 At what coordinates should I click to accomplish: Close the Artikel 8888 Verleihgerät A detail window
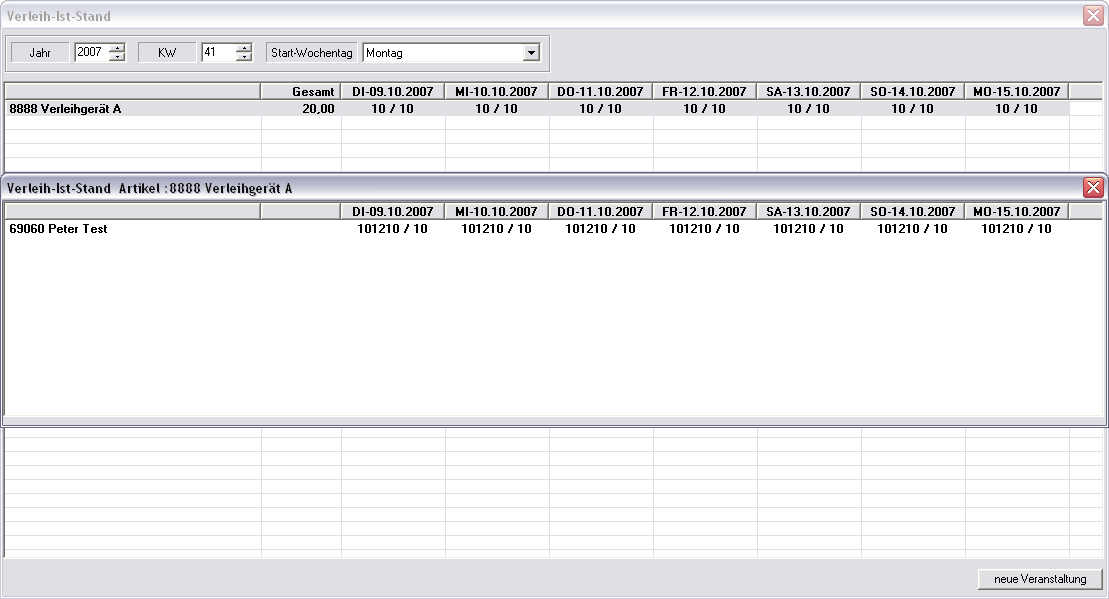click(x=1093, y=188)
